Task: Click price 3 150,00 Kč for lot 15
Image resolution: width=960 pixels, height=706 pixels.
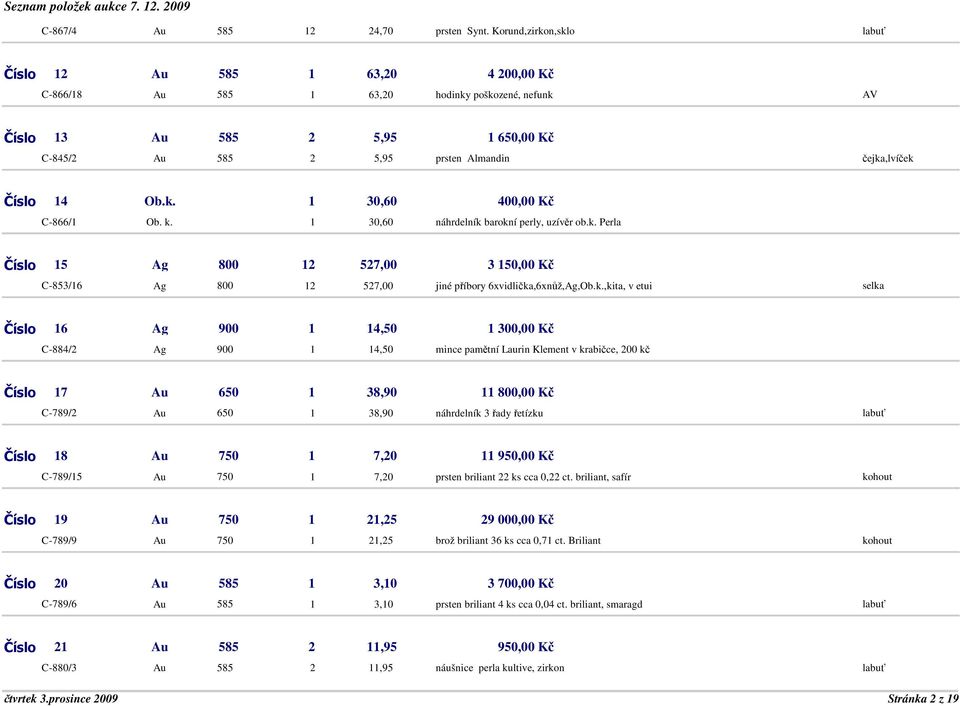Action: [x=520, y=265]
